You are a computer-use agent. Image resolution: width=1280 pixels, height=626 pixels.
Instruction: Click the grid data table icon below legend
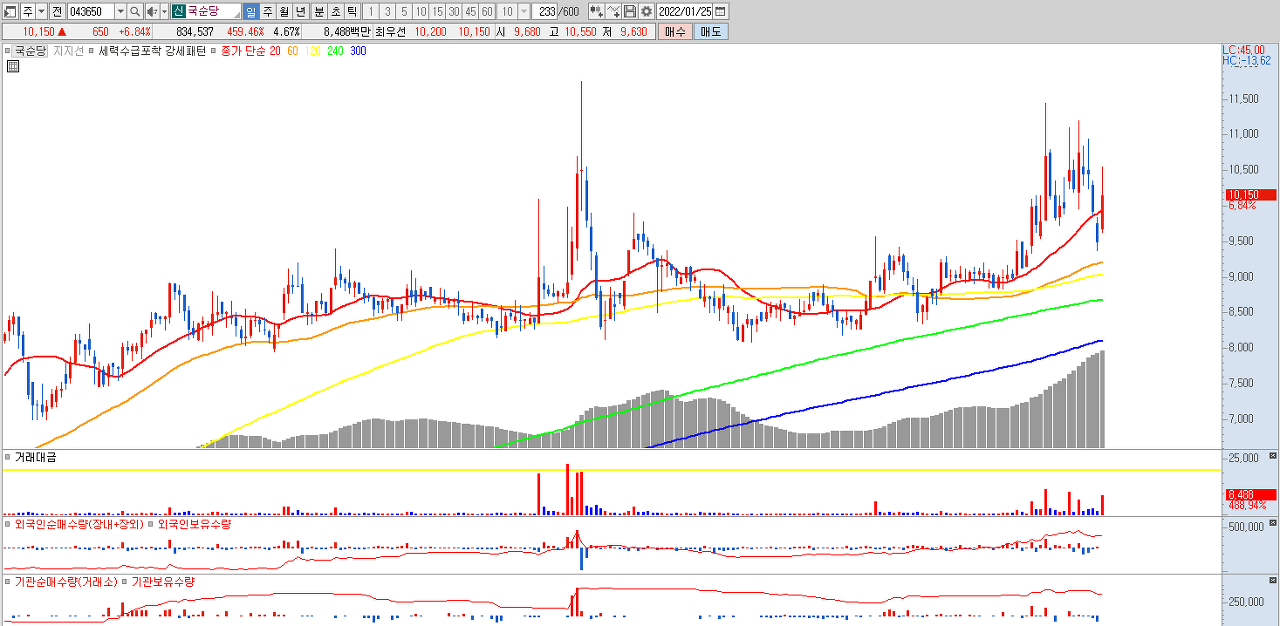pos(13,67)
